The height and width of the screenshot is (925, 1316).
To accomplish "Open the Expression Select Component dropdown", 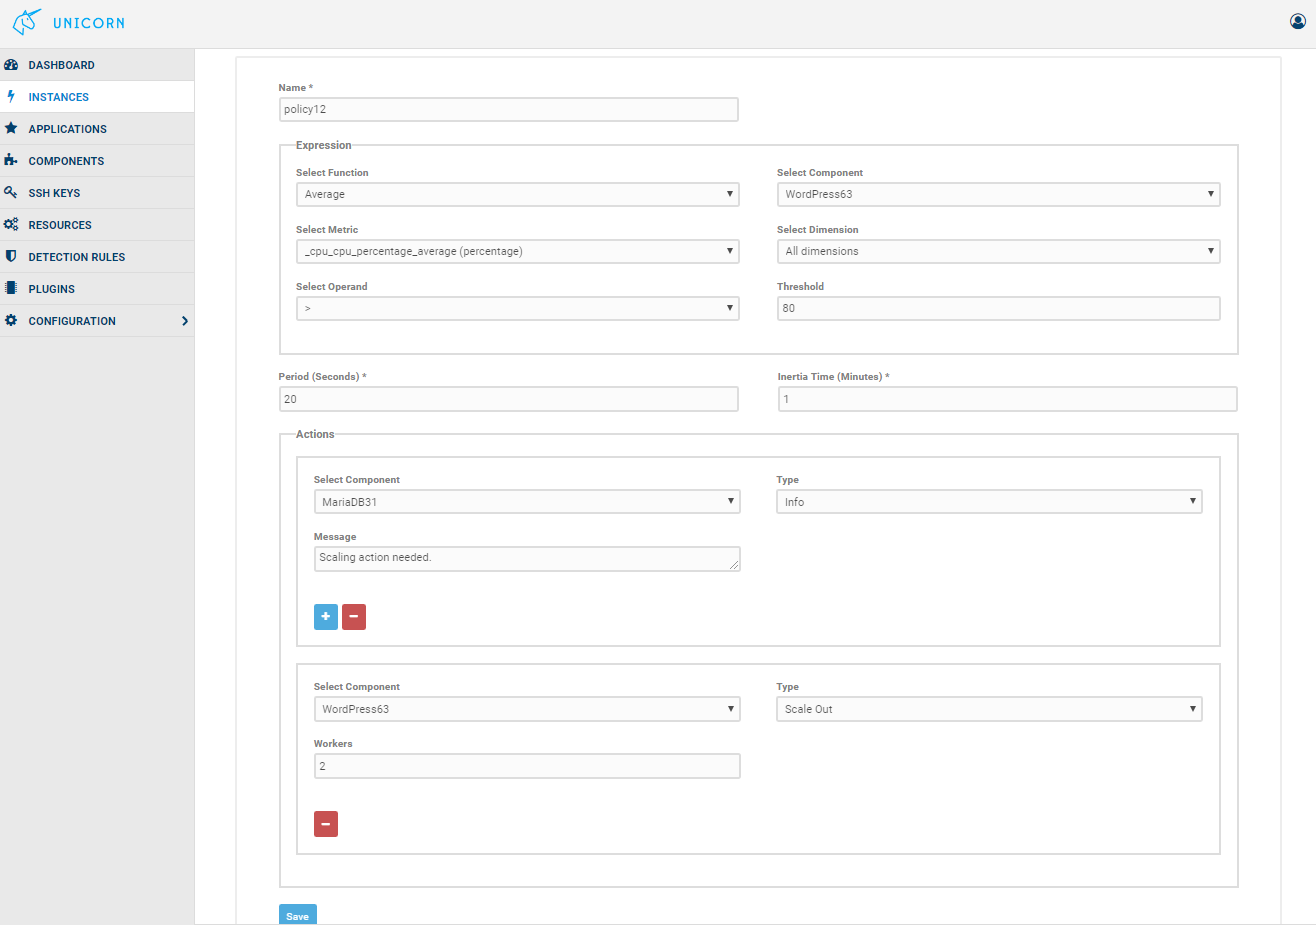I will pos(998,194).
